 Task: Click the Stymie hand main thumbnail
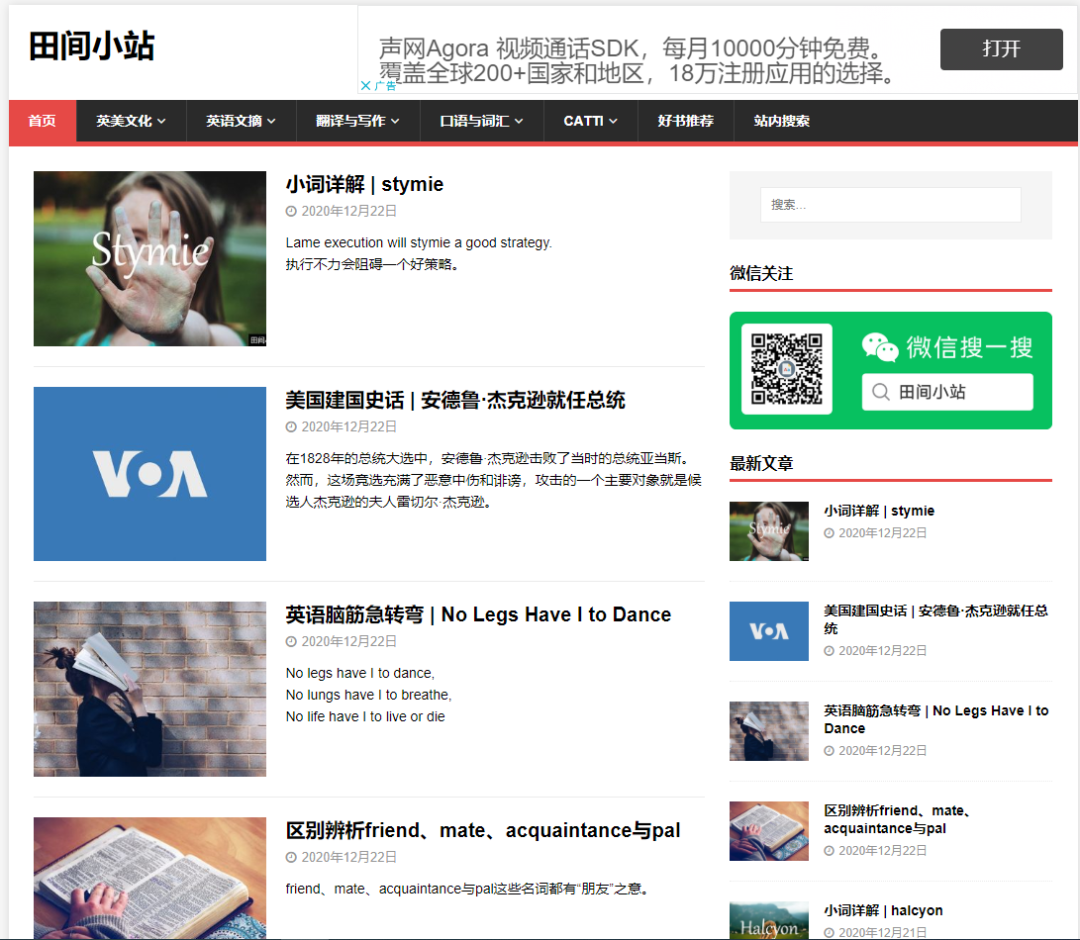click(149, 258)
